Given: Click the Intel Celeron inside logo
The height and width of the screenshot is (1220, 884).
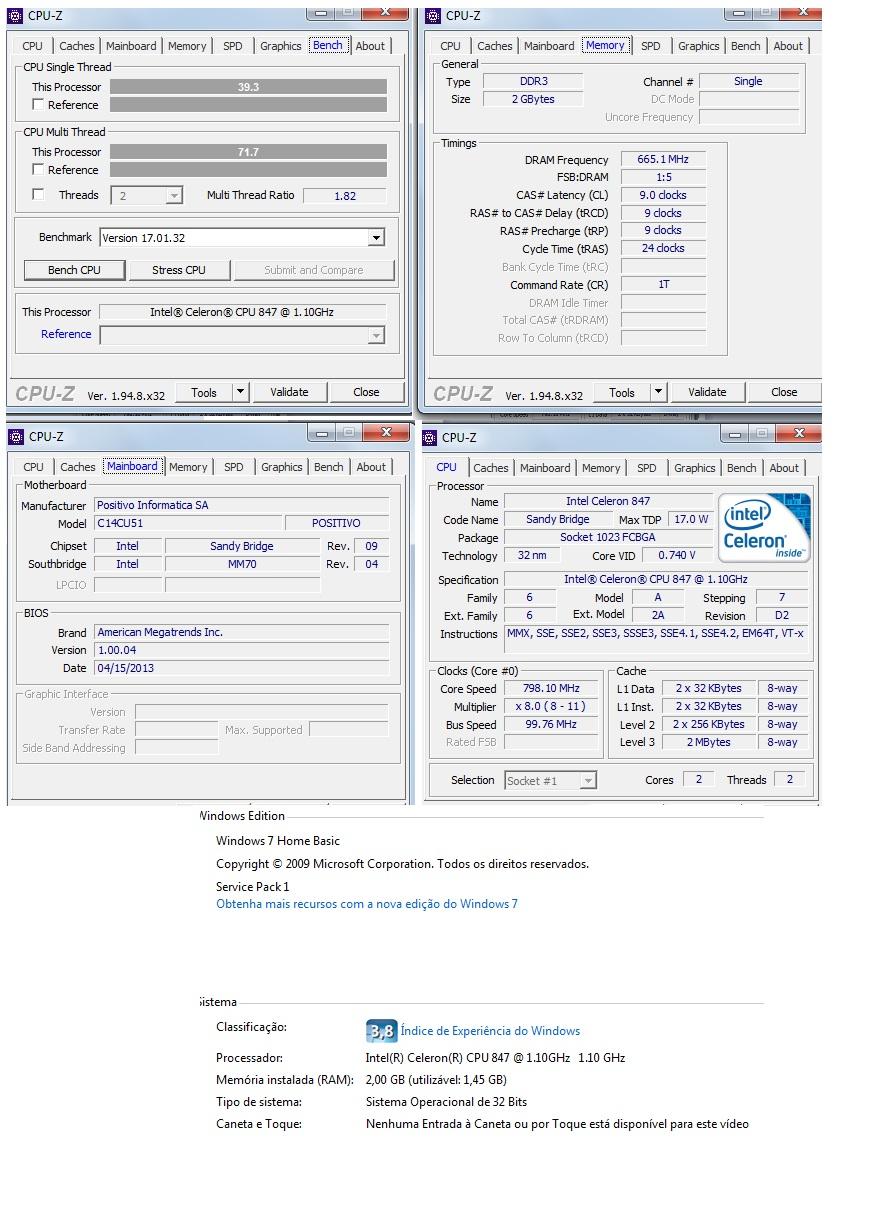Looking at the screenshot, I should (764, 529).
